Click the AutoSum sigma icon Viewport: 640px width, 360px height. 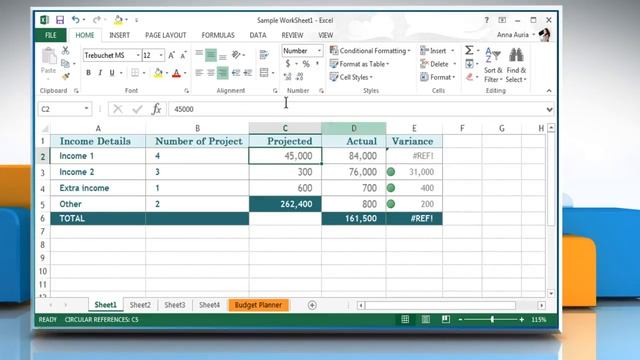coord(469,50)
